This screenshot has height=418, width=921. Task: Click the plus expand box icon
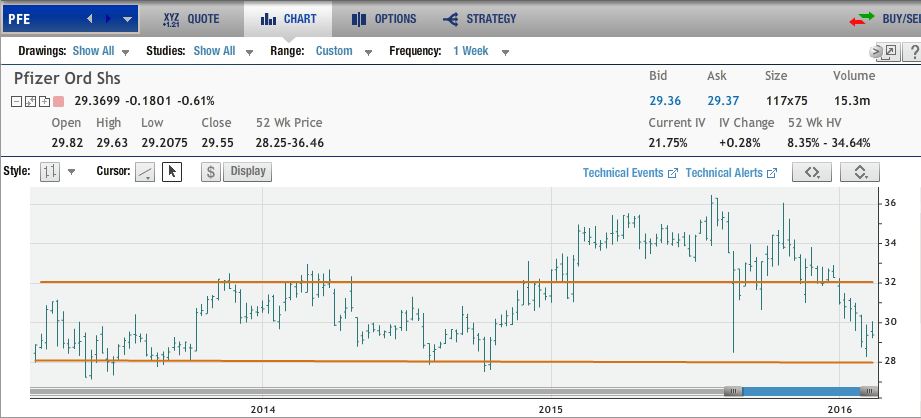pyautogui.click(x=43, y=102)
